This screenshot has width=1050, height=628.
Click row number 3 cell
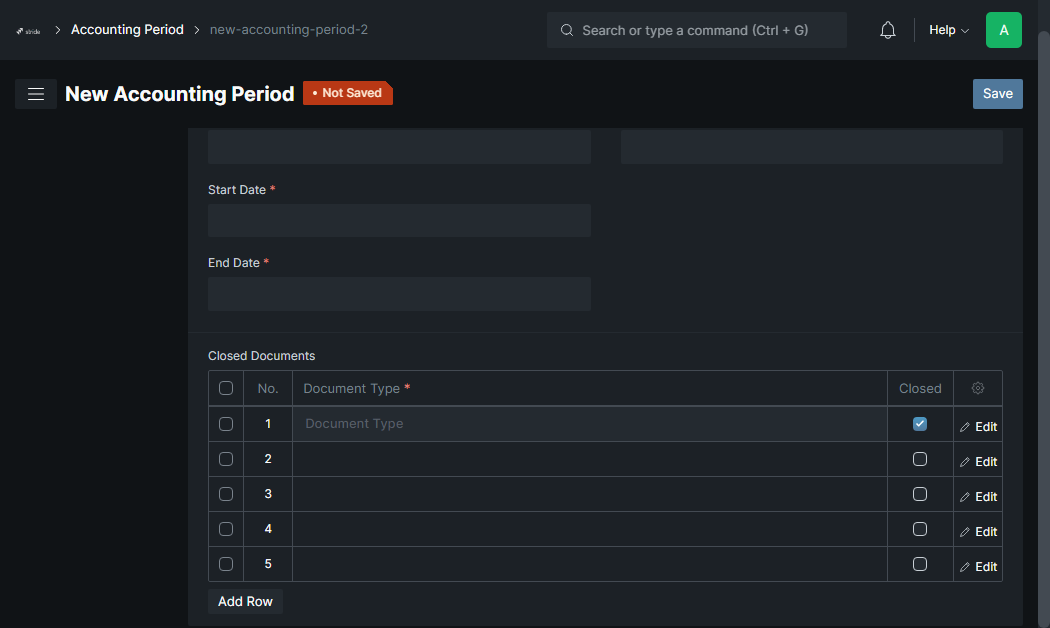tap(268, 493)
